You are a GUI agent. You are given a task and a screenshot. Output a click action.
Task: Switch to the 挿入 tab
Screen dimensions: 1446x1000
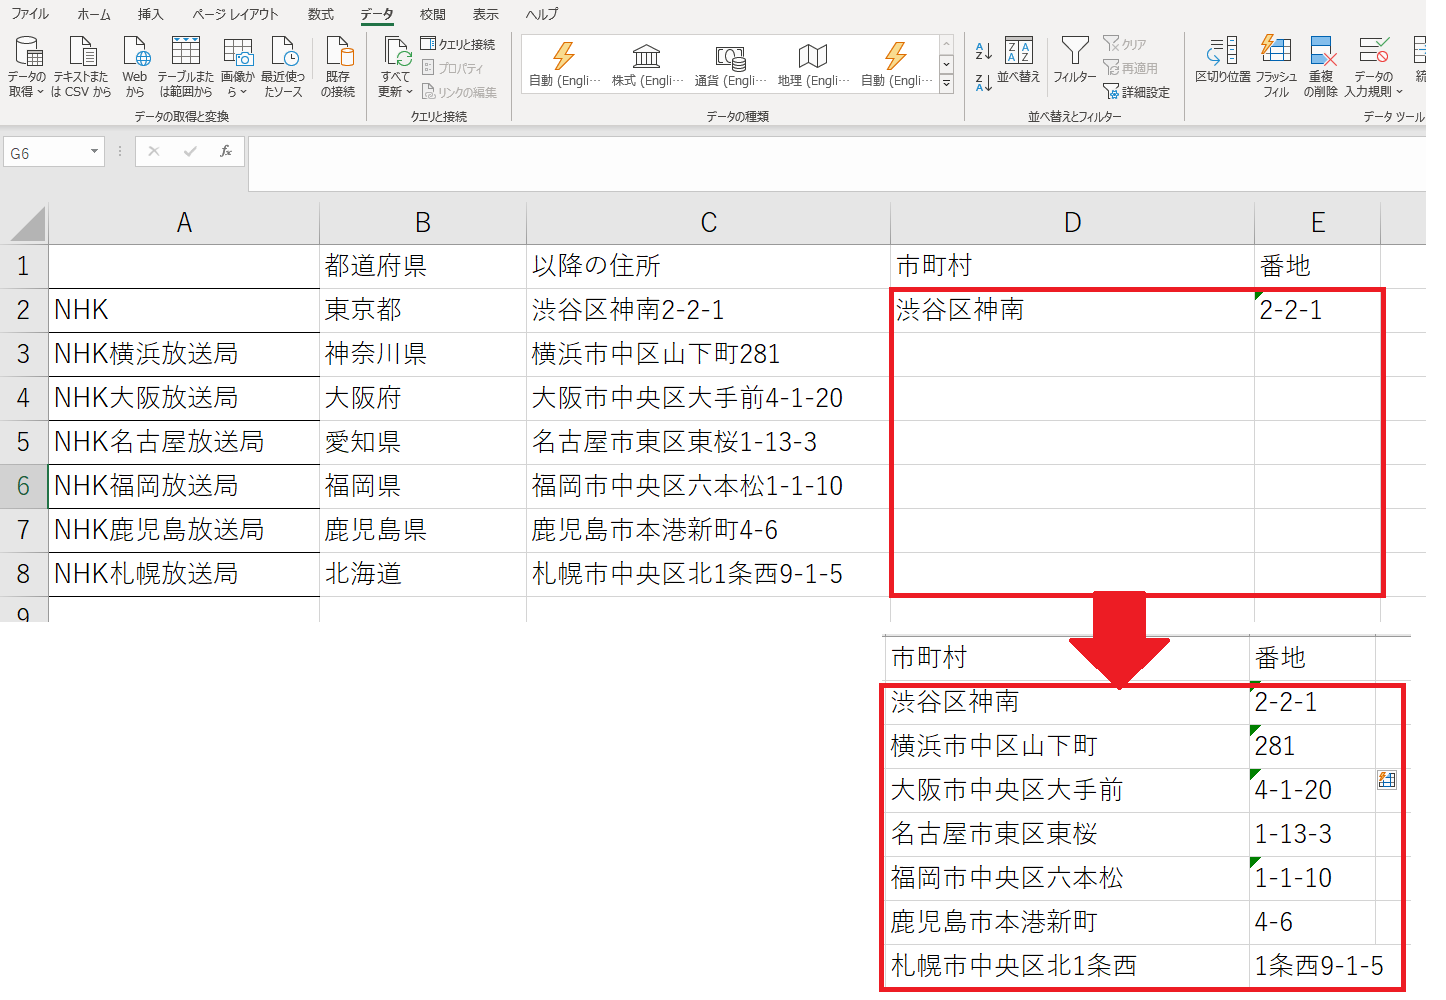coord(150,14)
